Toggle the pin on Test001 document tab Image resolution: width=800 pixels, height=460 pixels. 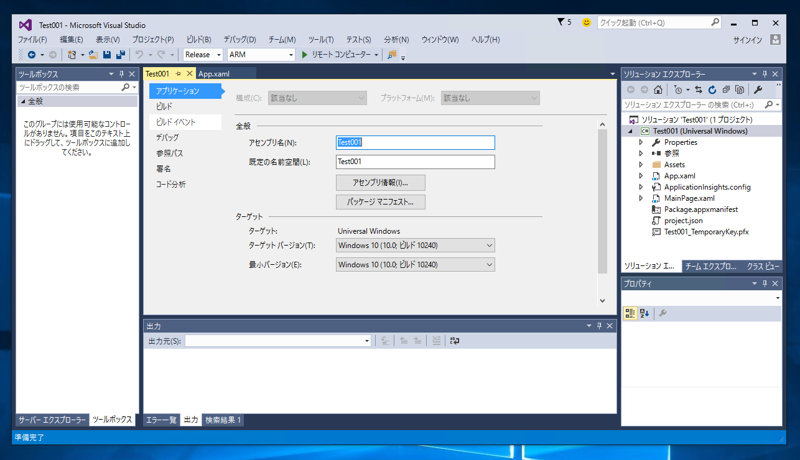tap(179, 74)
